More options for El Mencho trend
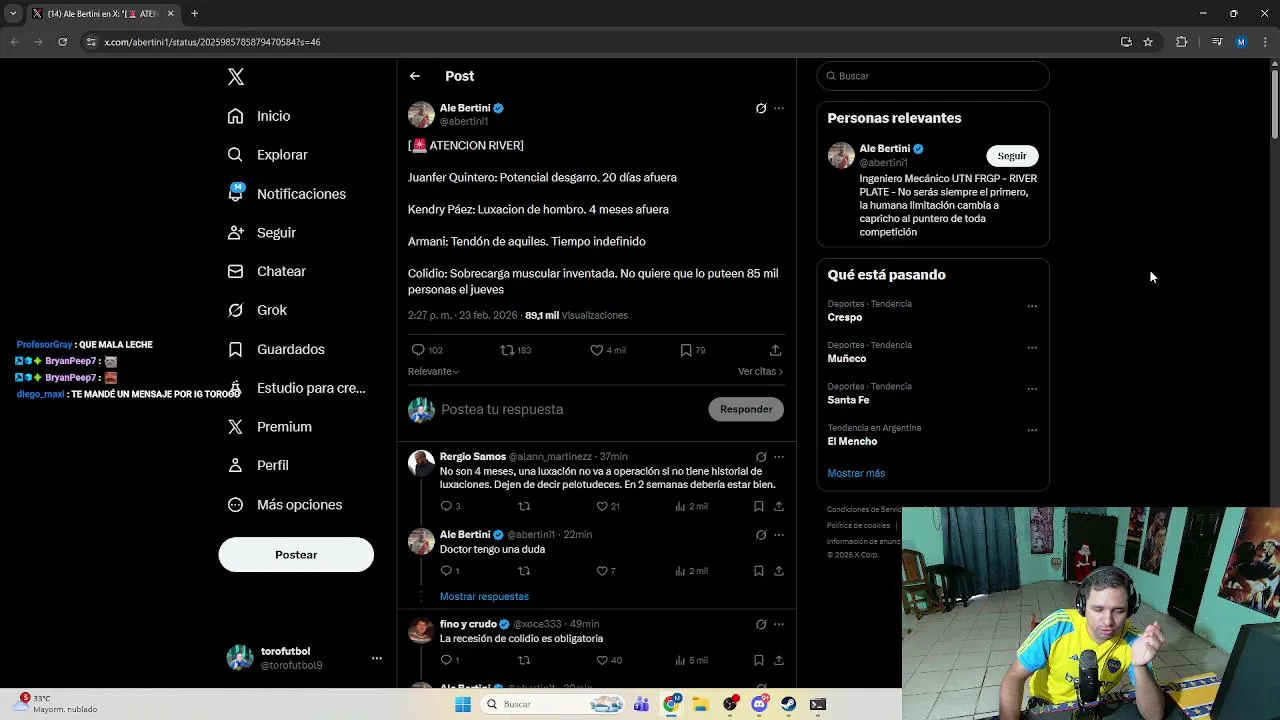Screen dimensions: 1280x720 click(x=1032, y=430)
